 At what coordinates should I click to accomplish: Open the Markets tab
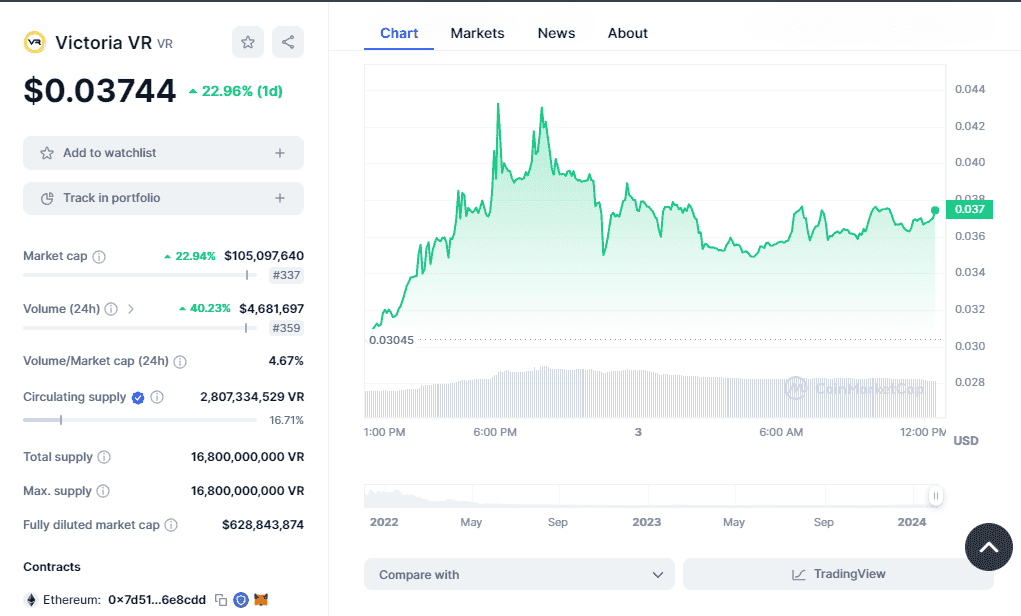click(477, 33)
